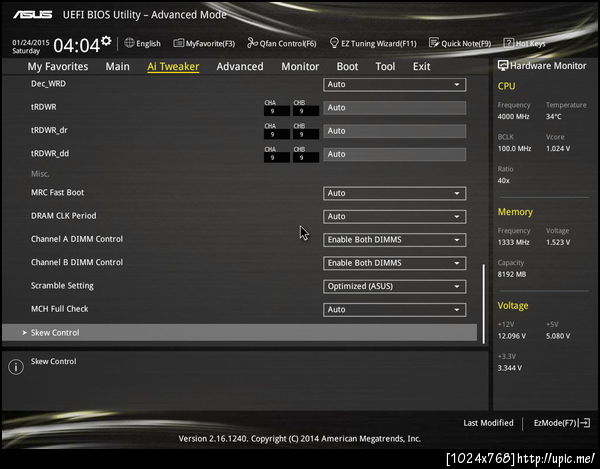Open the MCH Full Check dropdown
Viewport: 600px width, 469px height.
[395, 309]
